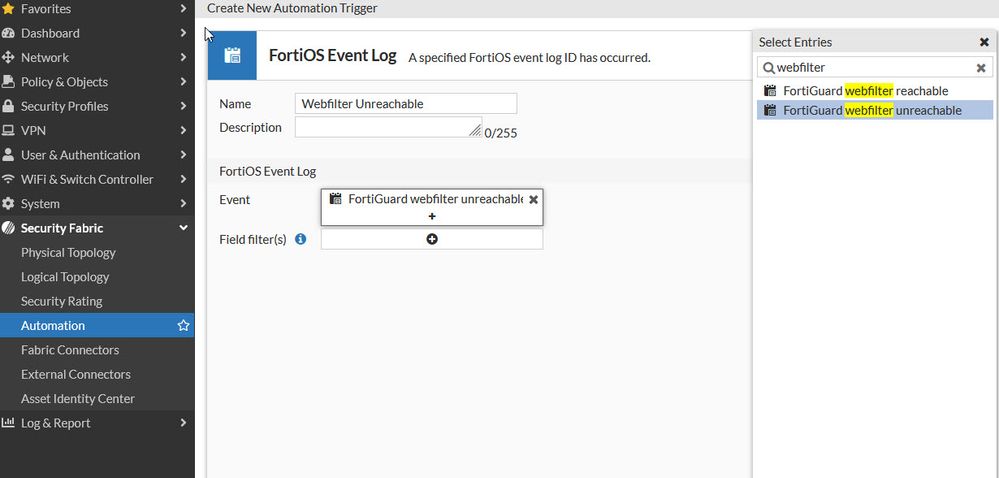Clear the webfilter search text
999x478 pixels.
(x=981, y=68)
